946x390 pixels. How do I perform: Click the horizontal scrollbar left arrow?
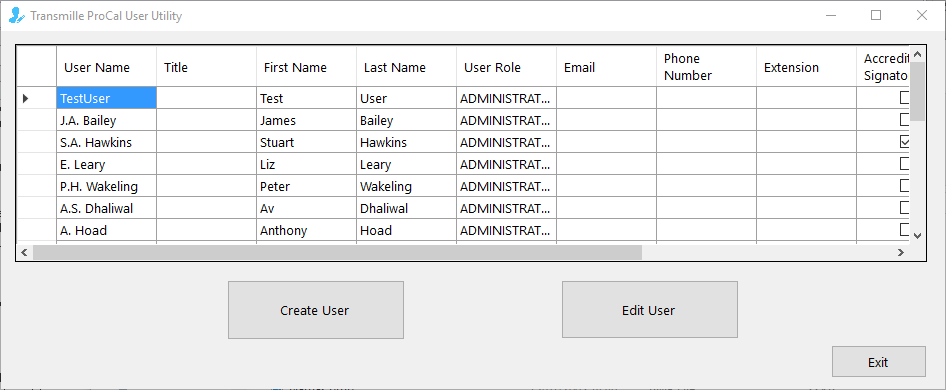click(x=24, y=252)
